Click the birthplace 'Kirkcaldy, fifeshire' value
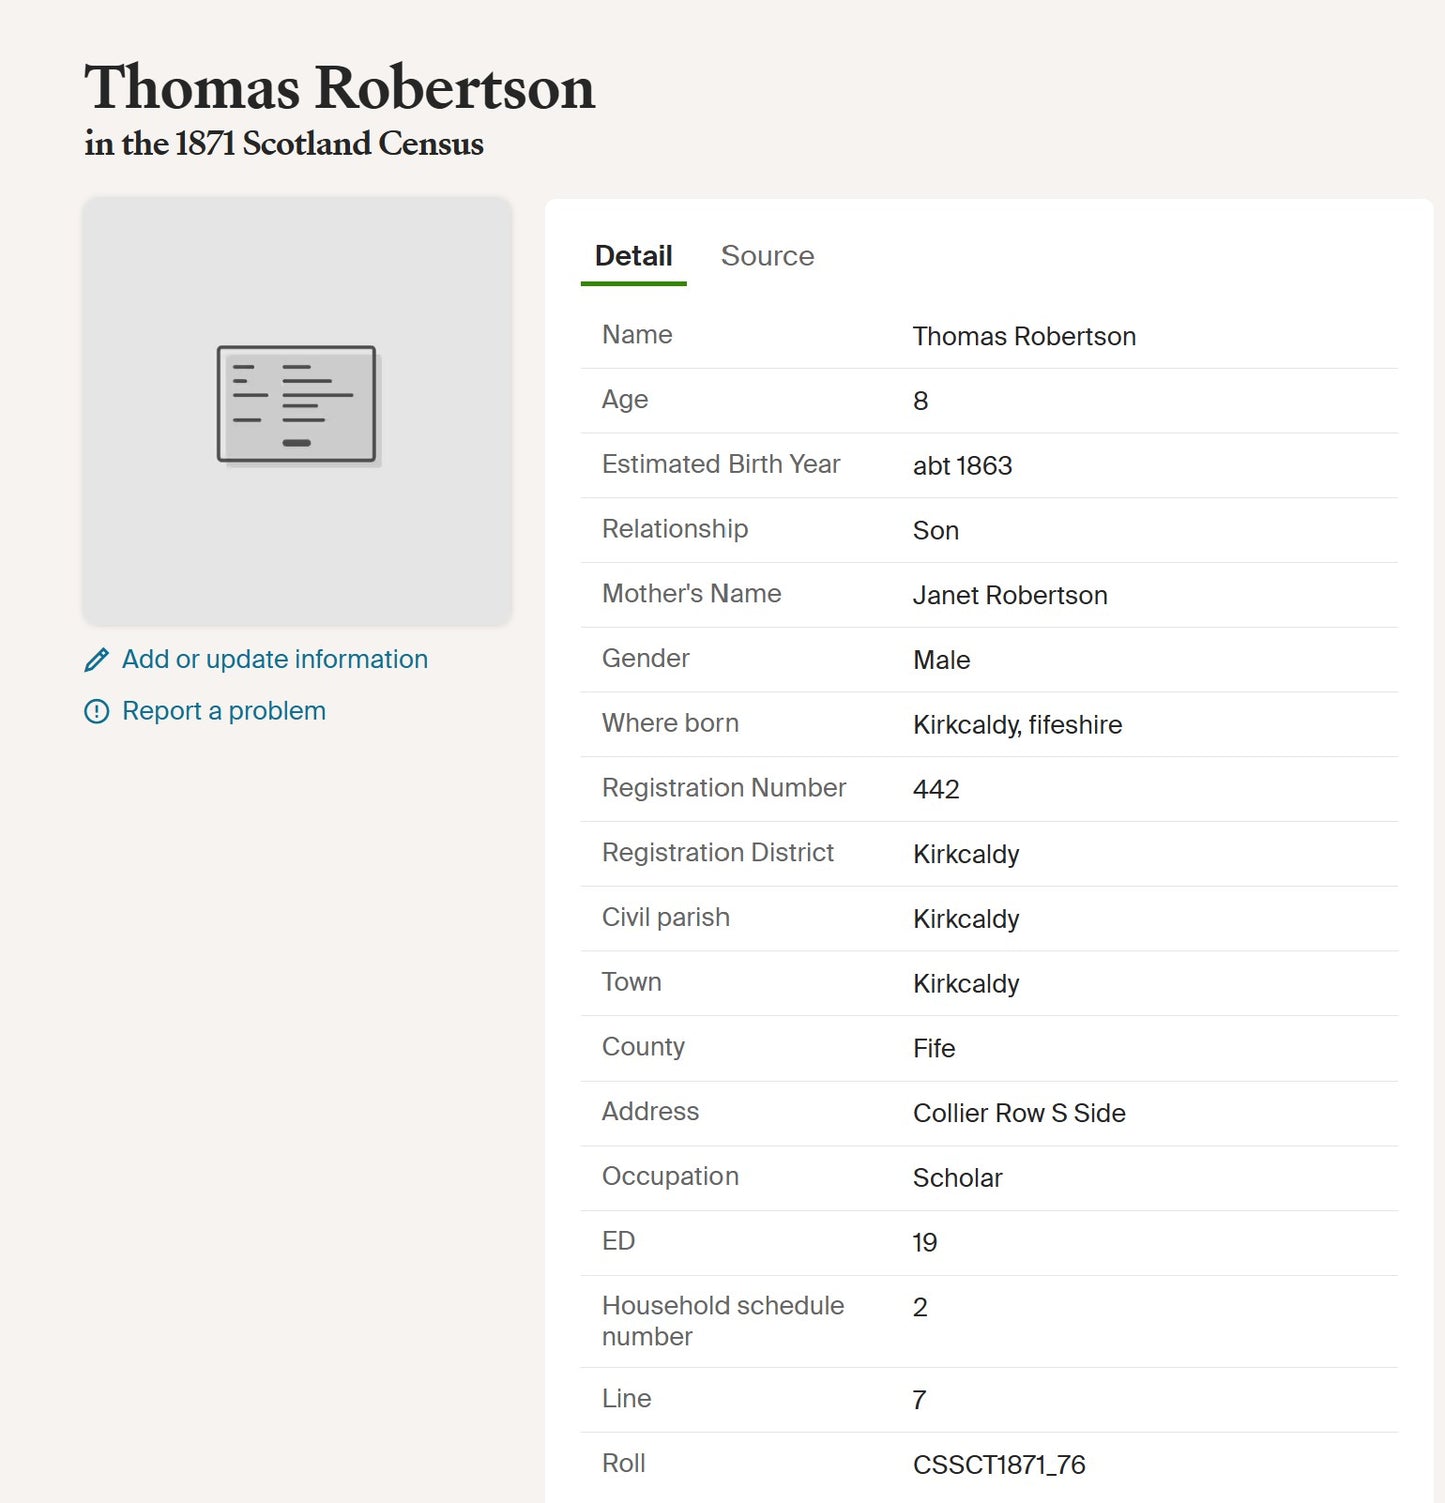1445x1503 pixels. coord(1017,725)
